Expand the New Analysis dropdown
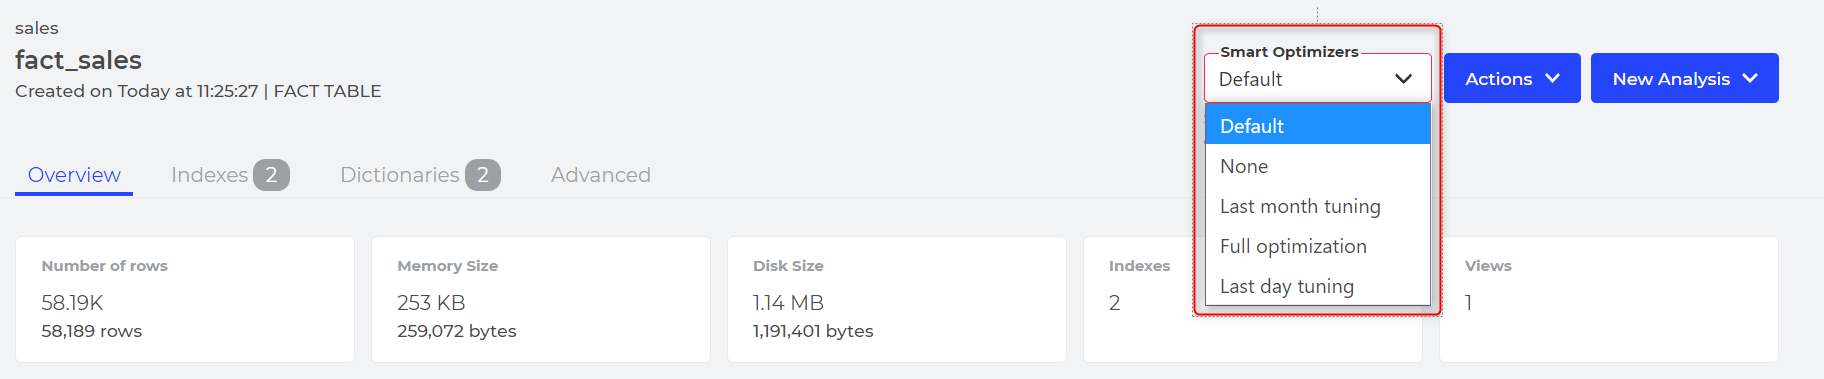Image resolution: width=1824 pixels, height=379 pixels. click(1685, 78)
